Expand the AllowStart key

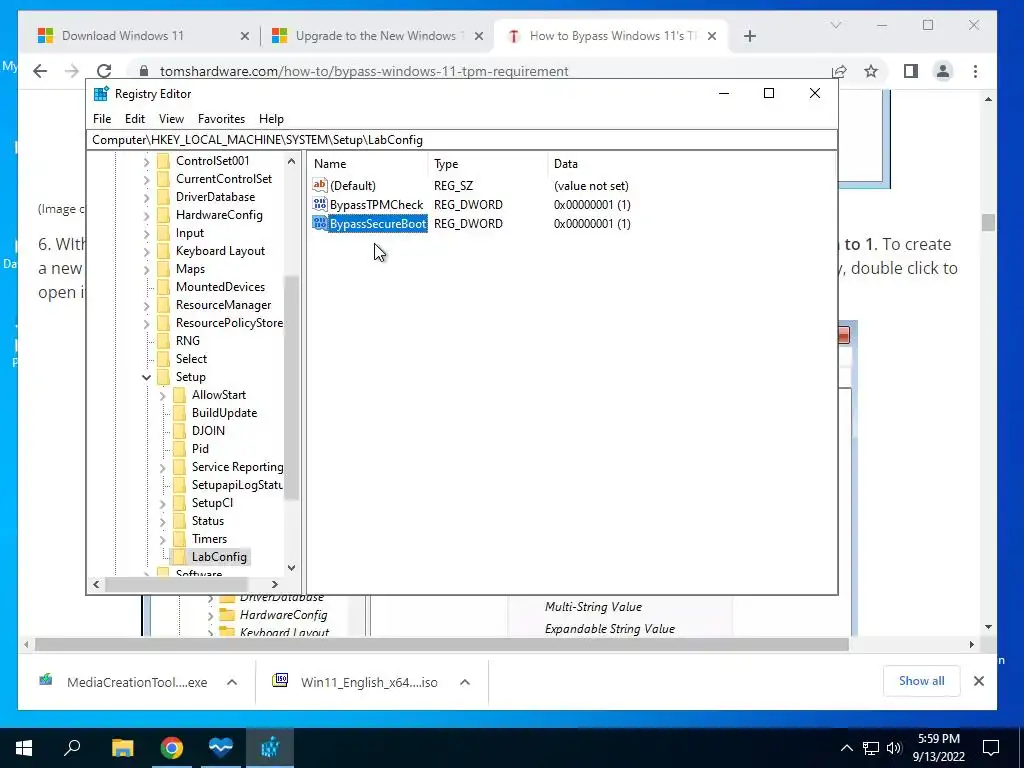coord(163,395)
